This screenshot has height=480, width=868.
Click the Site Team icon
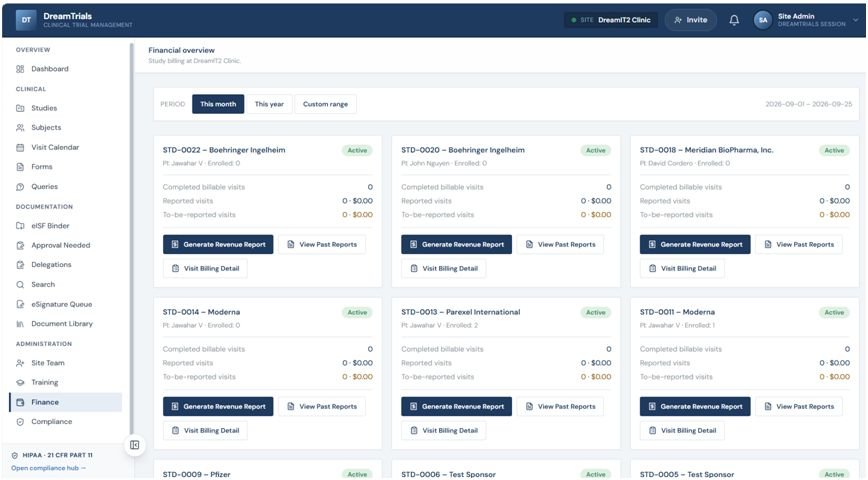tap(20, 363)
